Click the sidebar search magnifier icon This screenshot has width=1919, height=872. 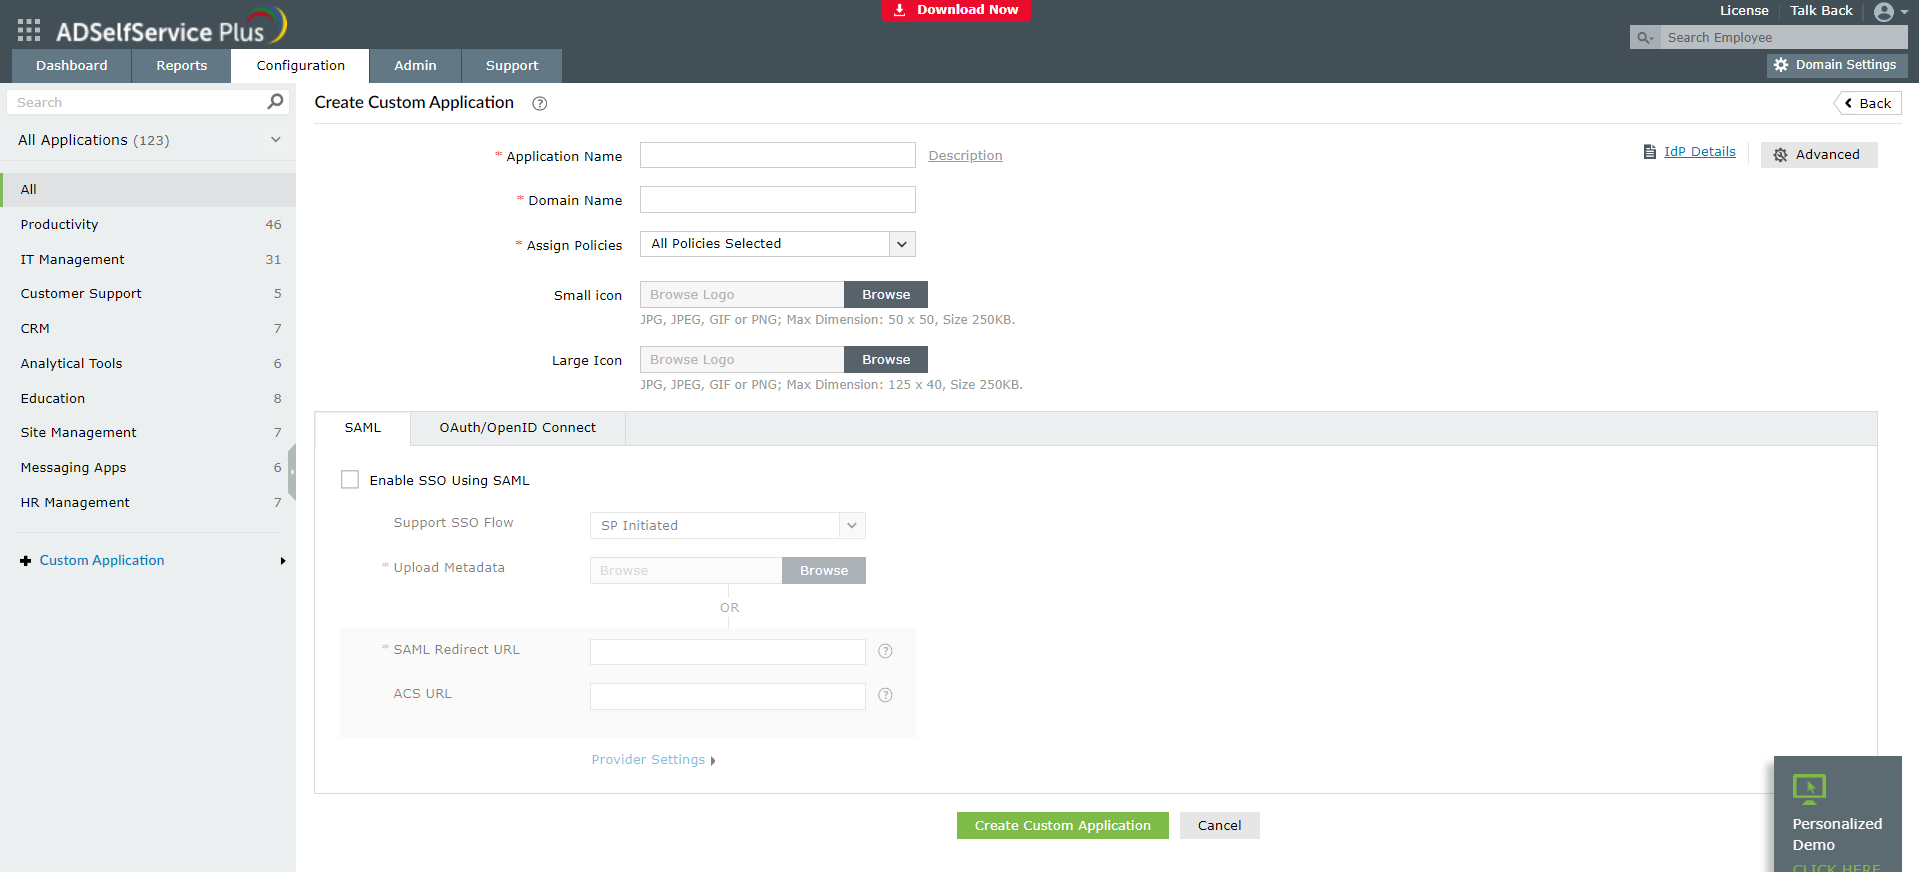point(275,101)
